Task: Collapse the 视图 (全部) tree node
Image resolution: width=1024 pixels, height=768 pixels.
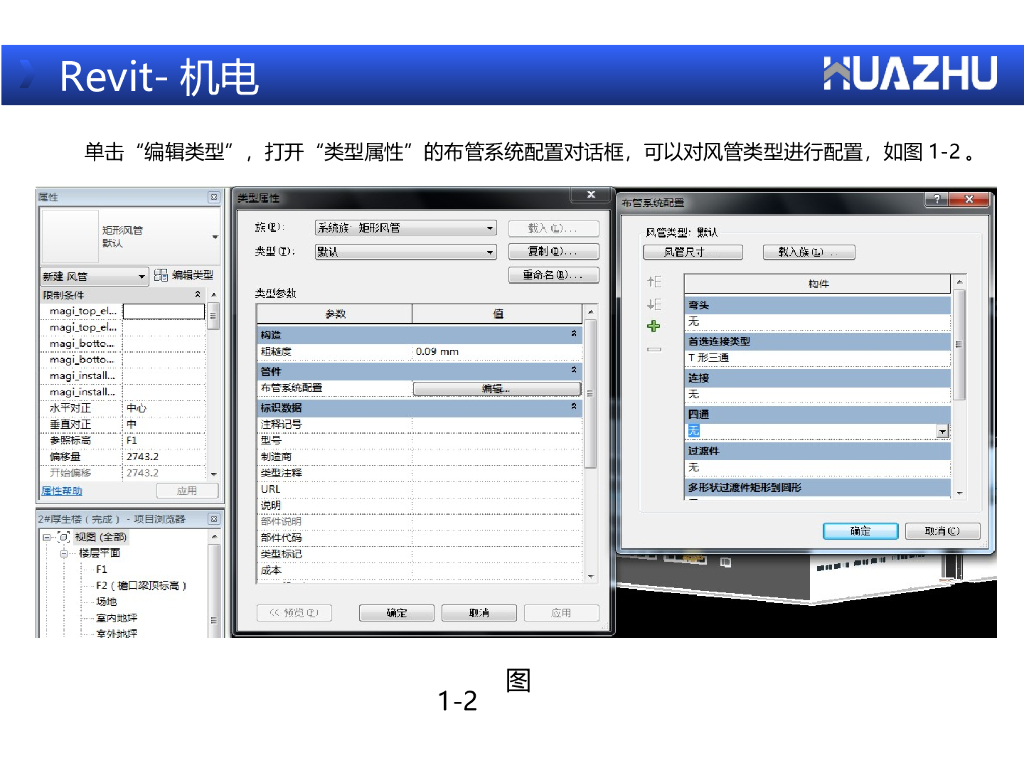Action: [x=47, y=537]
